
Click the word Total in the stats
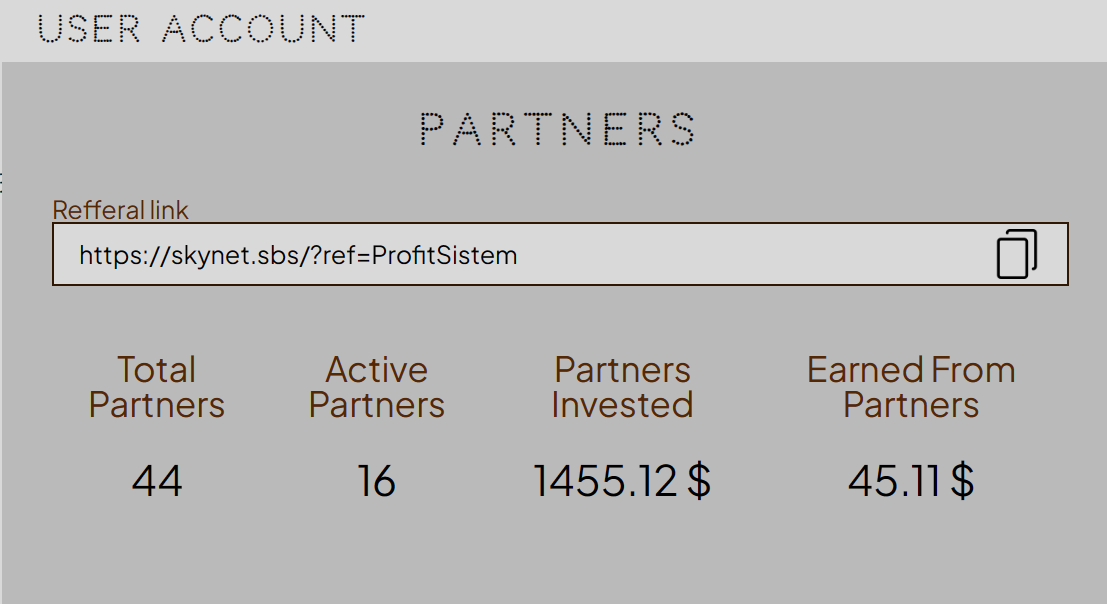[x=157, y=370]
